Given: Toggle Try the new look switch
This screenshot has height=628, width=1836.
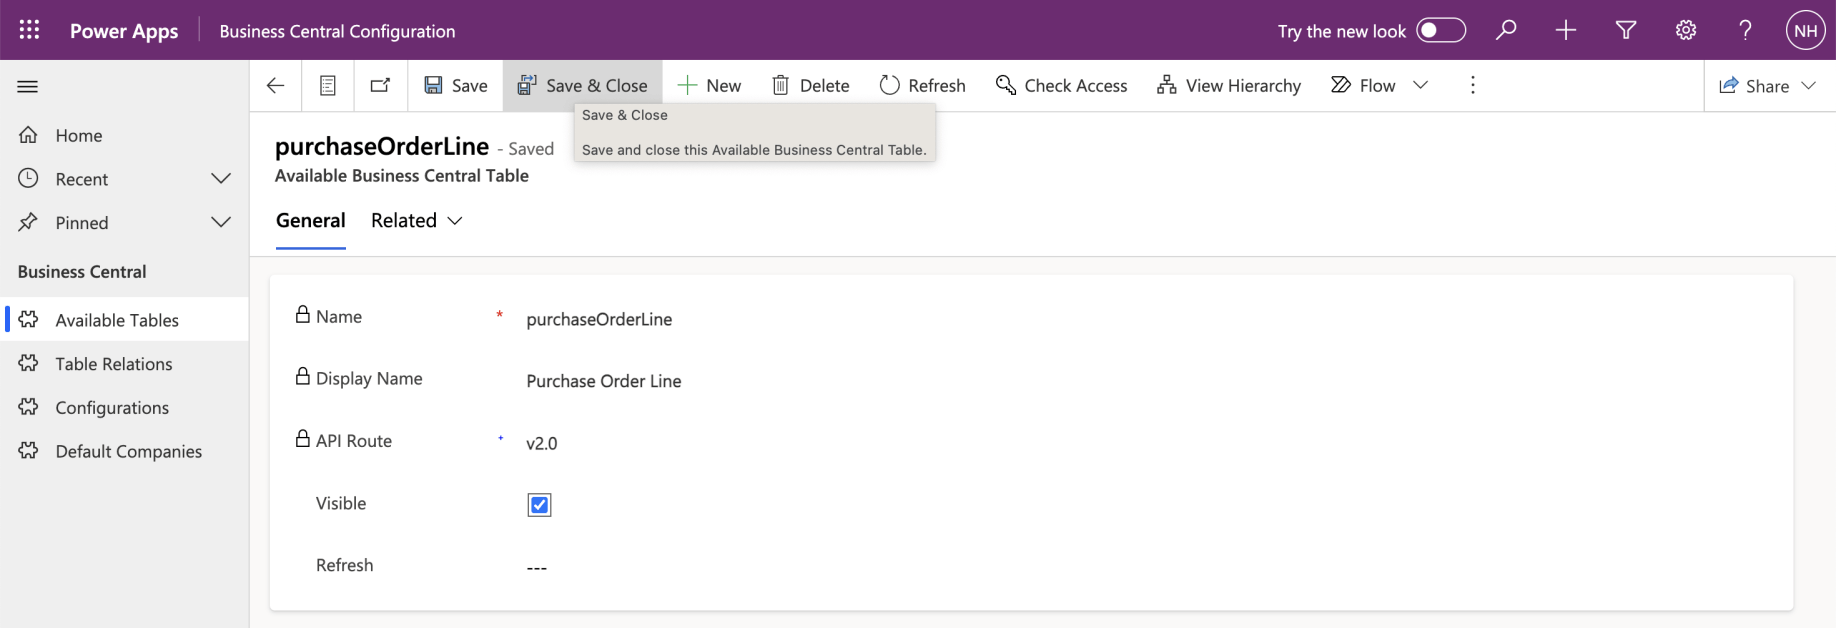Looking at the screenshot, I should tap(1441, 30).
